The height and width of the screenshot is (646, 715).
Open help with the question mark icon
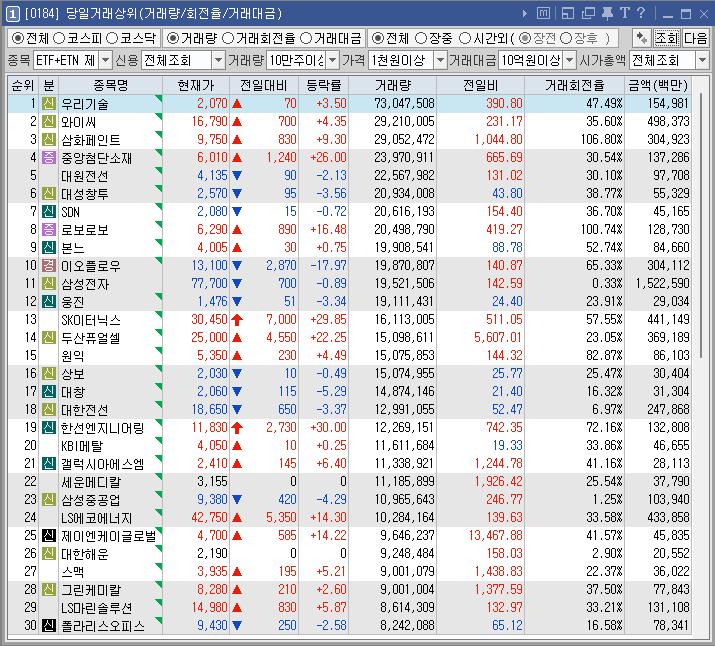[641, 13]
